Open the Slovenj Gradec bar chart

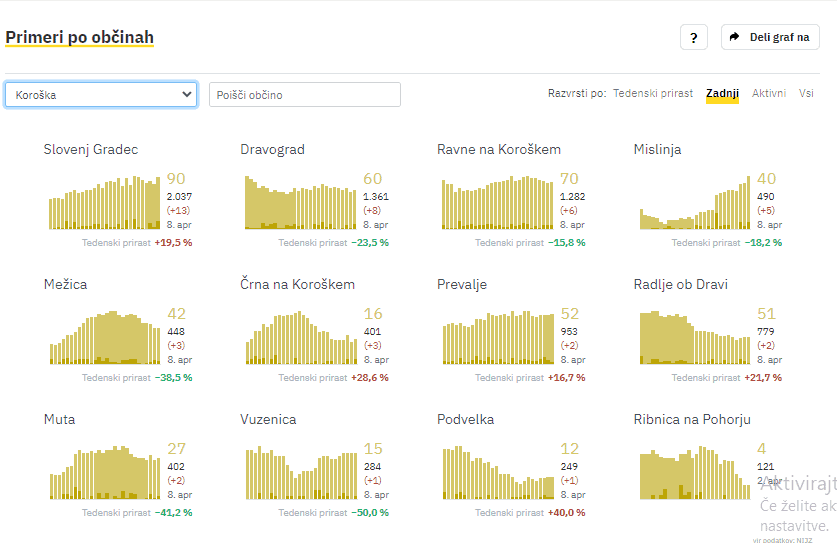104,203
